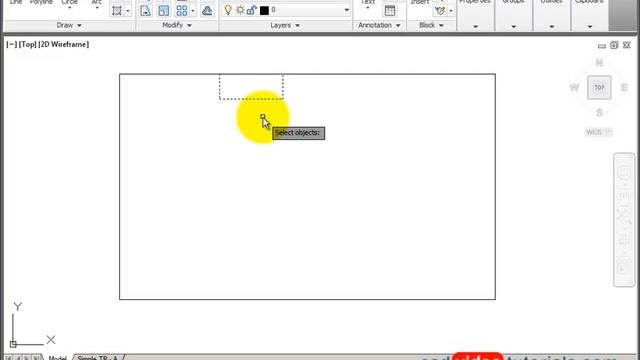
Task: Open Hatch tool dropdown arrow
Action: 128,11
